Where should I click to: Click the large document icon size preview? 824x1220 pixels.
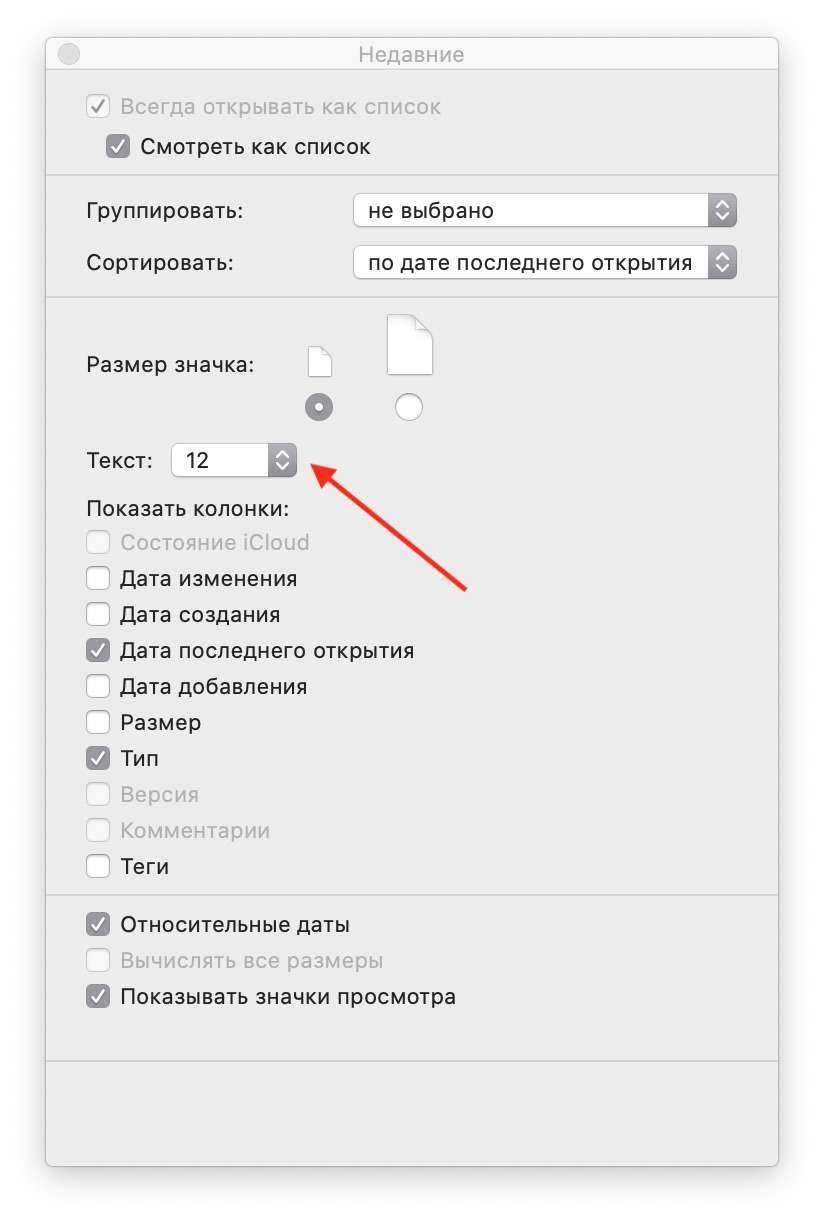[x=409, y=345]
